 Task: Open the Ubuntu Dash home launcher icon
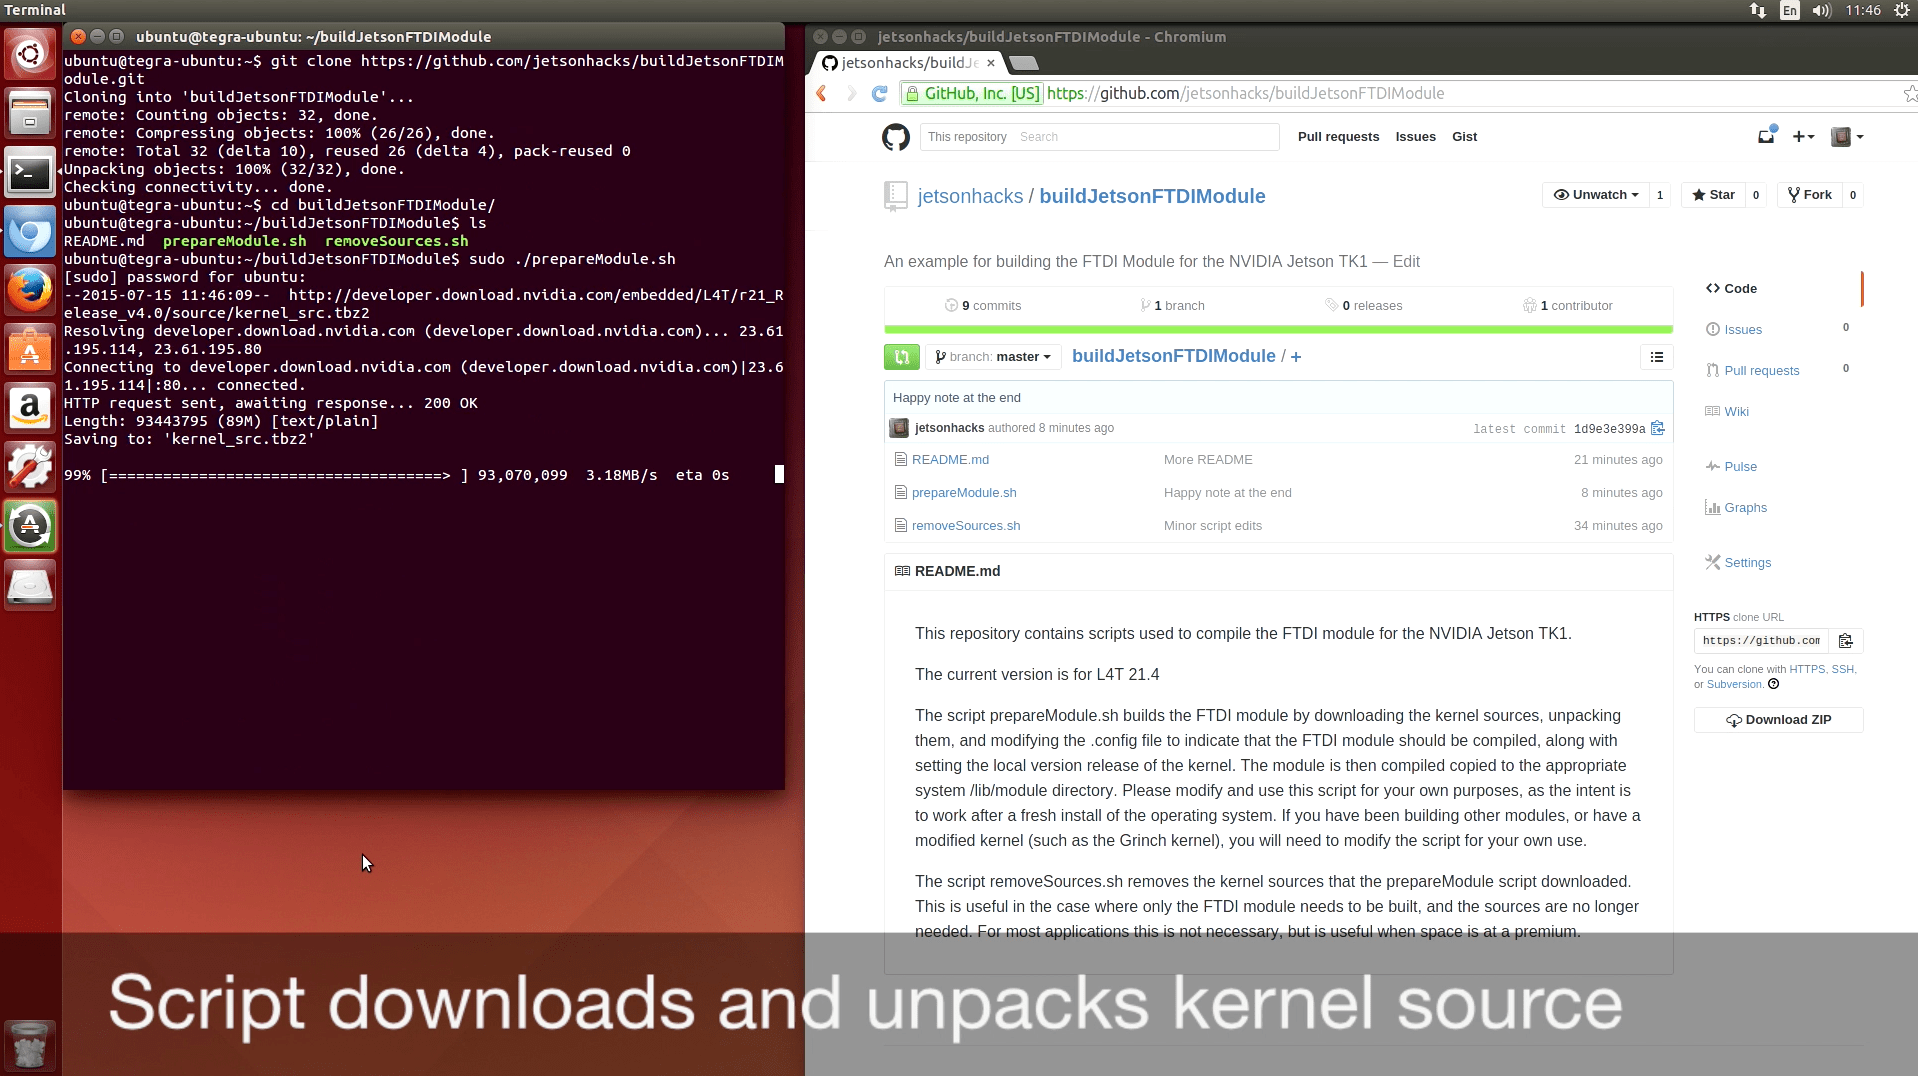point(30,53)
